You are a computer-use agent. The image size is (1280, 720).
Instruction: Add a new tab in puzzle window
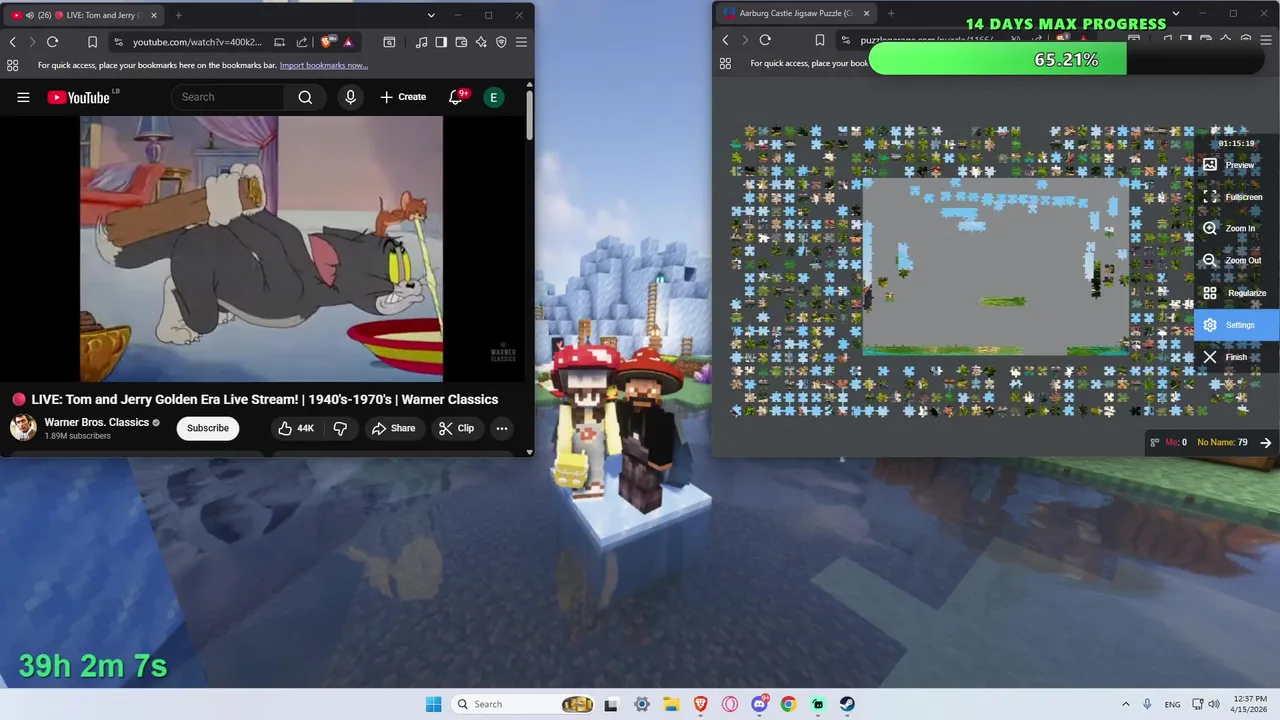pos(891,13)
